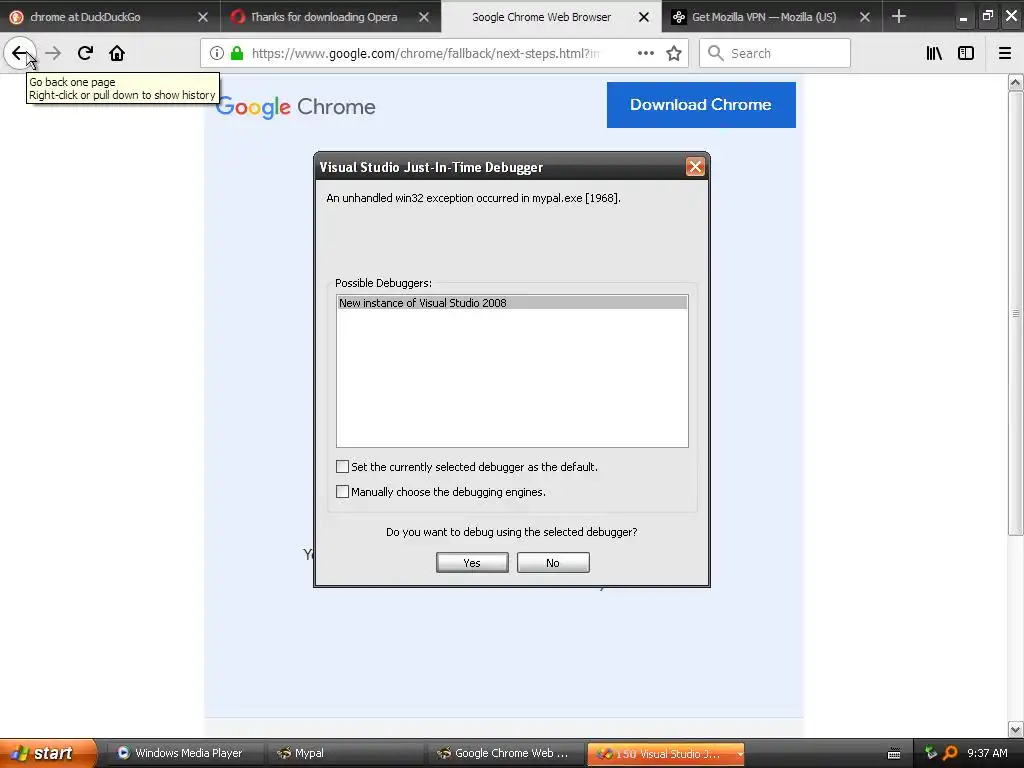Open page actions three-dots menu
This screenshot has width=1024, height=768.
point(646,54)
